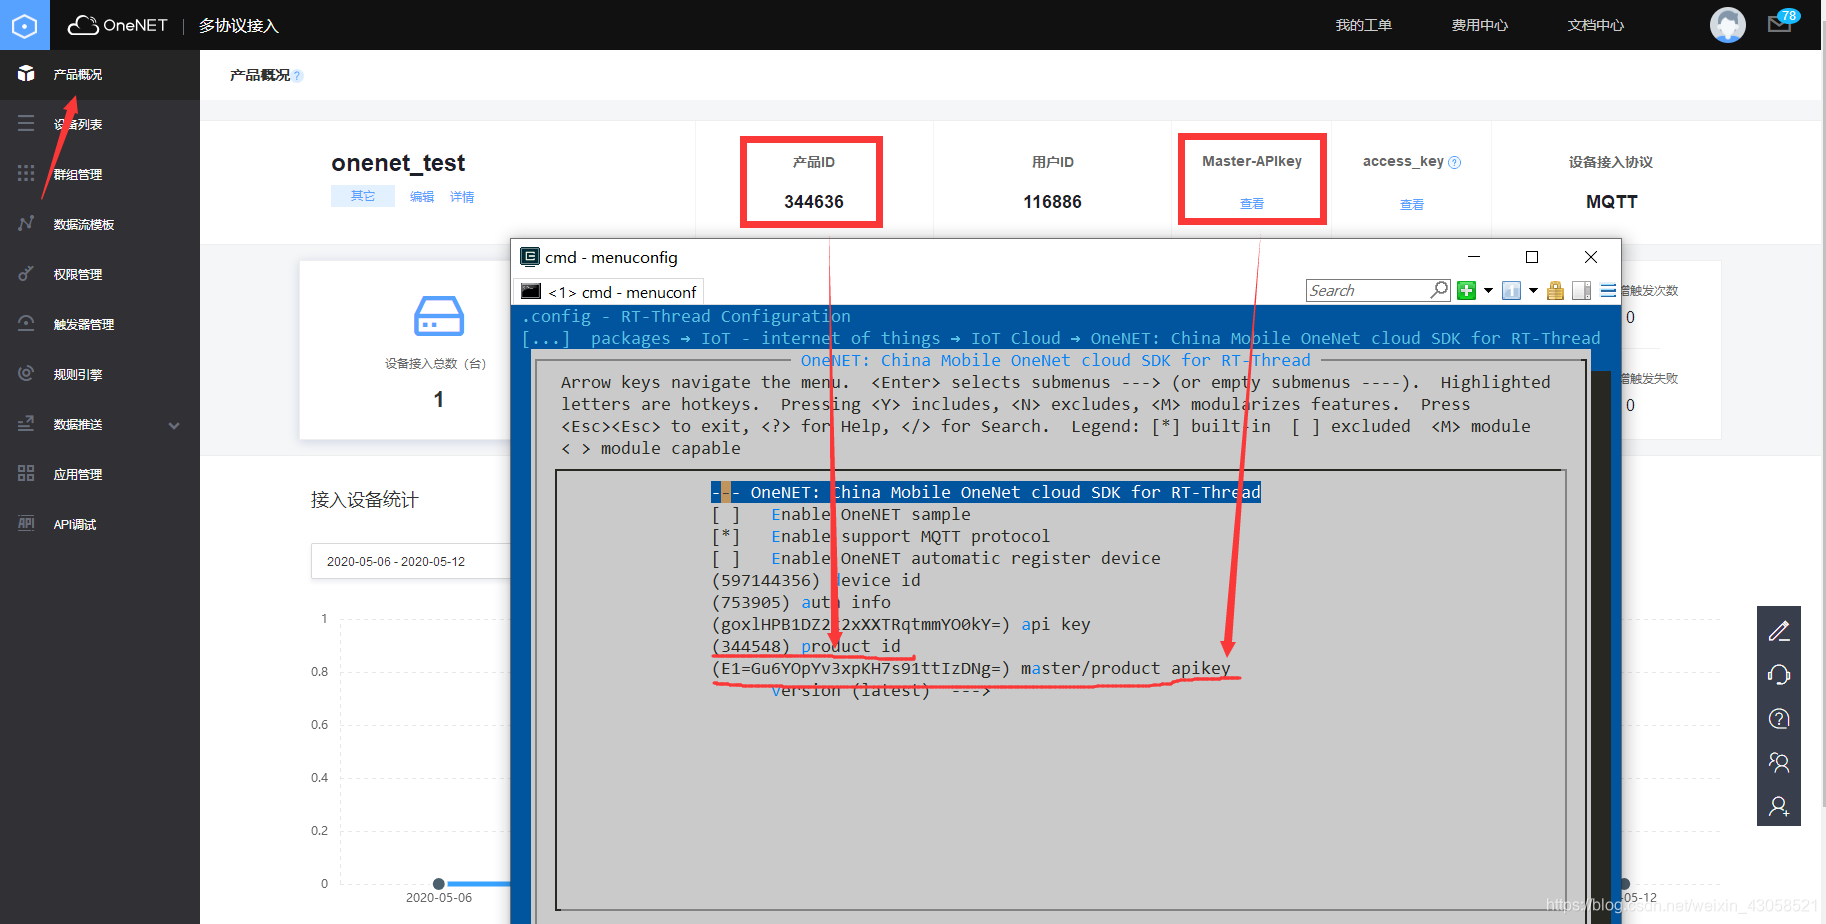Click the product ID value 344636
This screenshot has width=1826, height=924.
coord(813,202)
